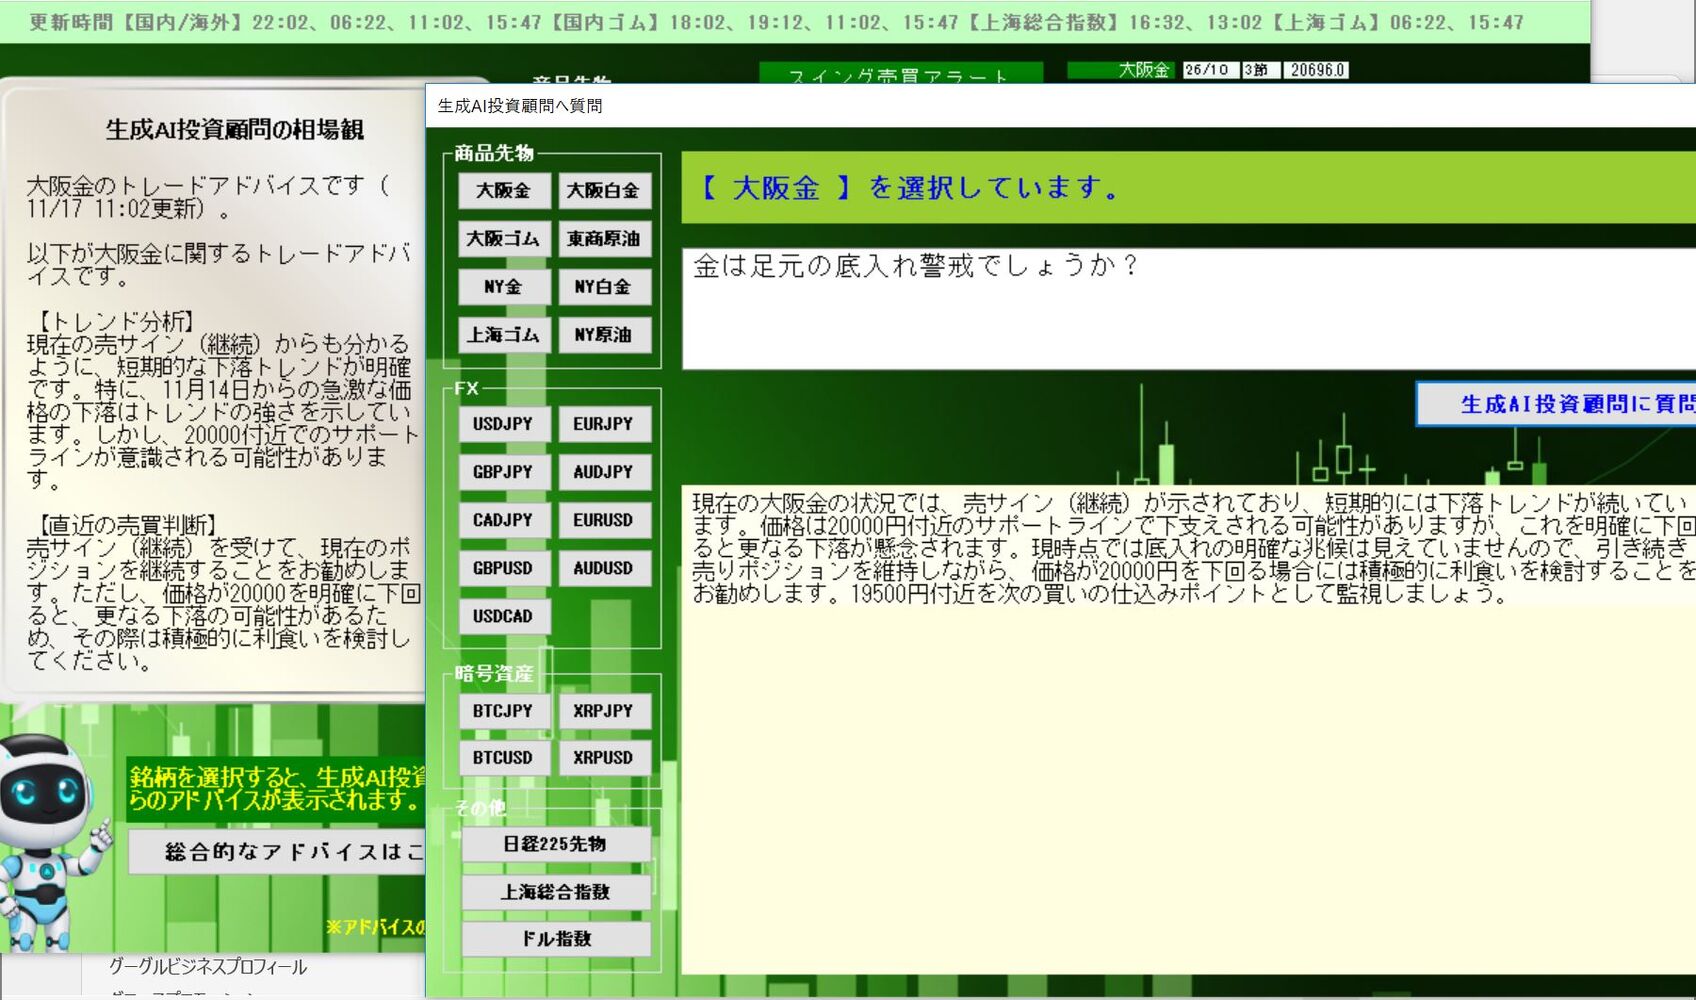
Task: Choose the EURJPY pair button
Action: tap(604, 424)
